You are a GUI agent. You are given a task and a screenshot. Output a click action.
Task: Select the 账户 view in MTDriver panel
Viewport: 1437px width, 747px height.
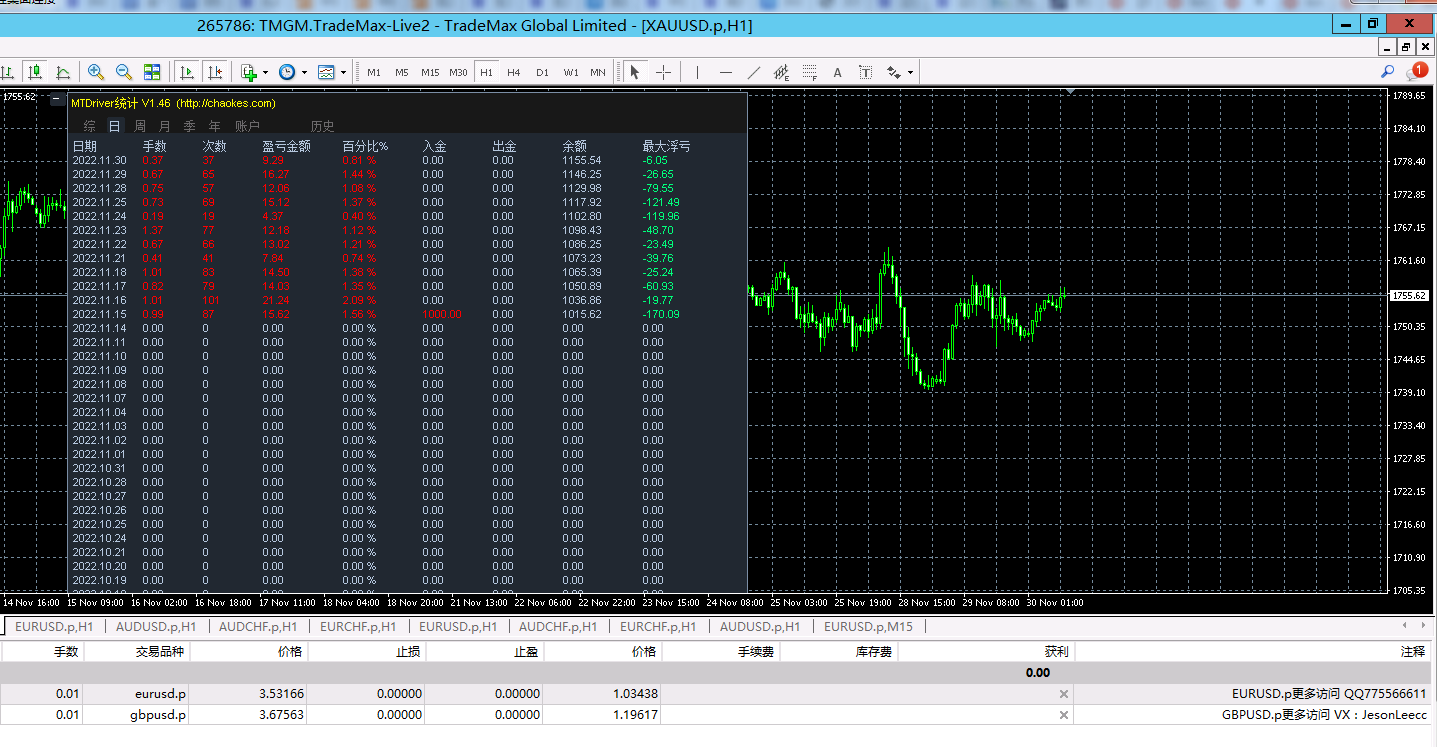[247, 126]
